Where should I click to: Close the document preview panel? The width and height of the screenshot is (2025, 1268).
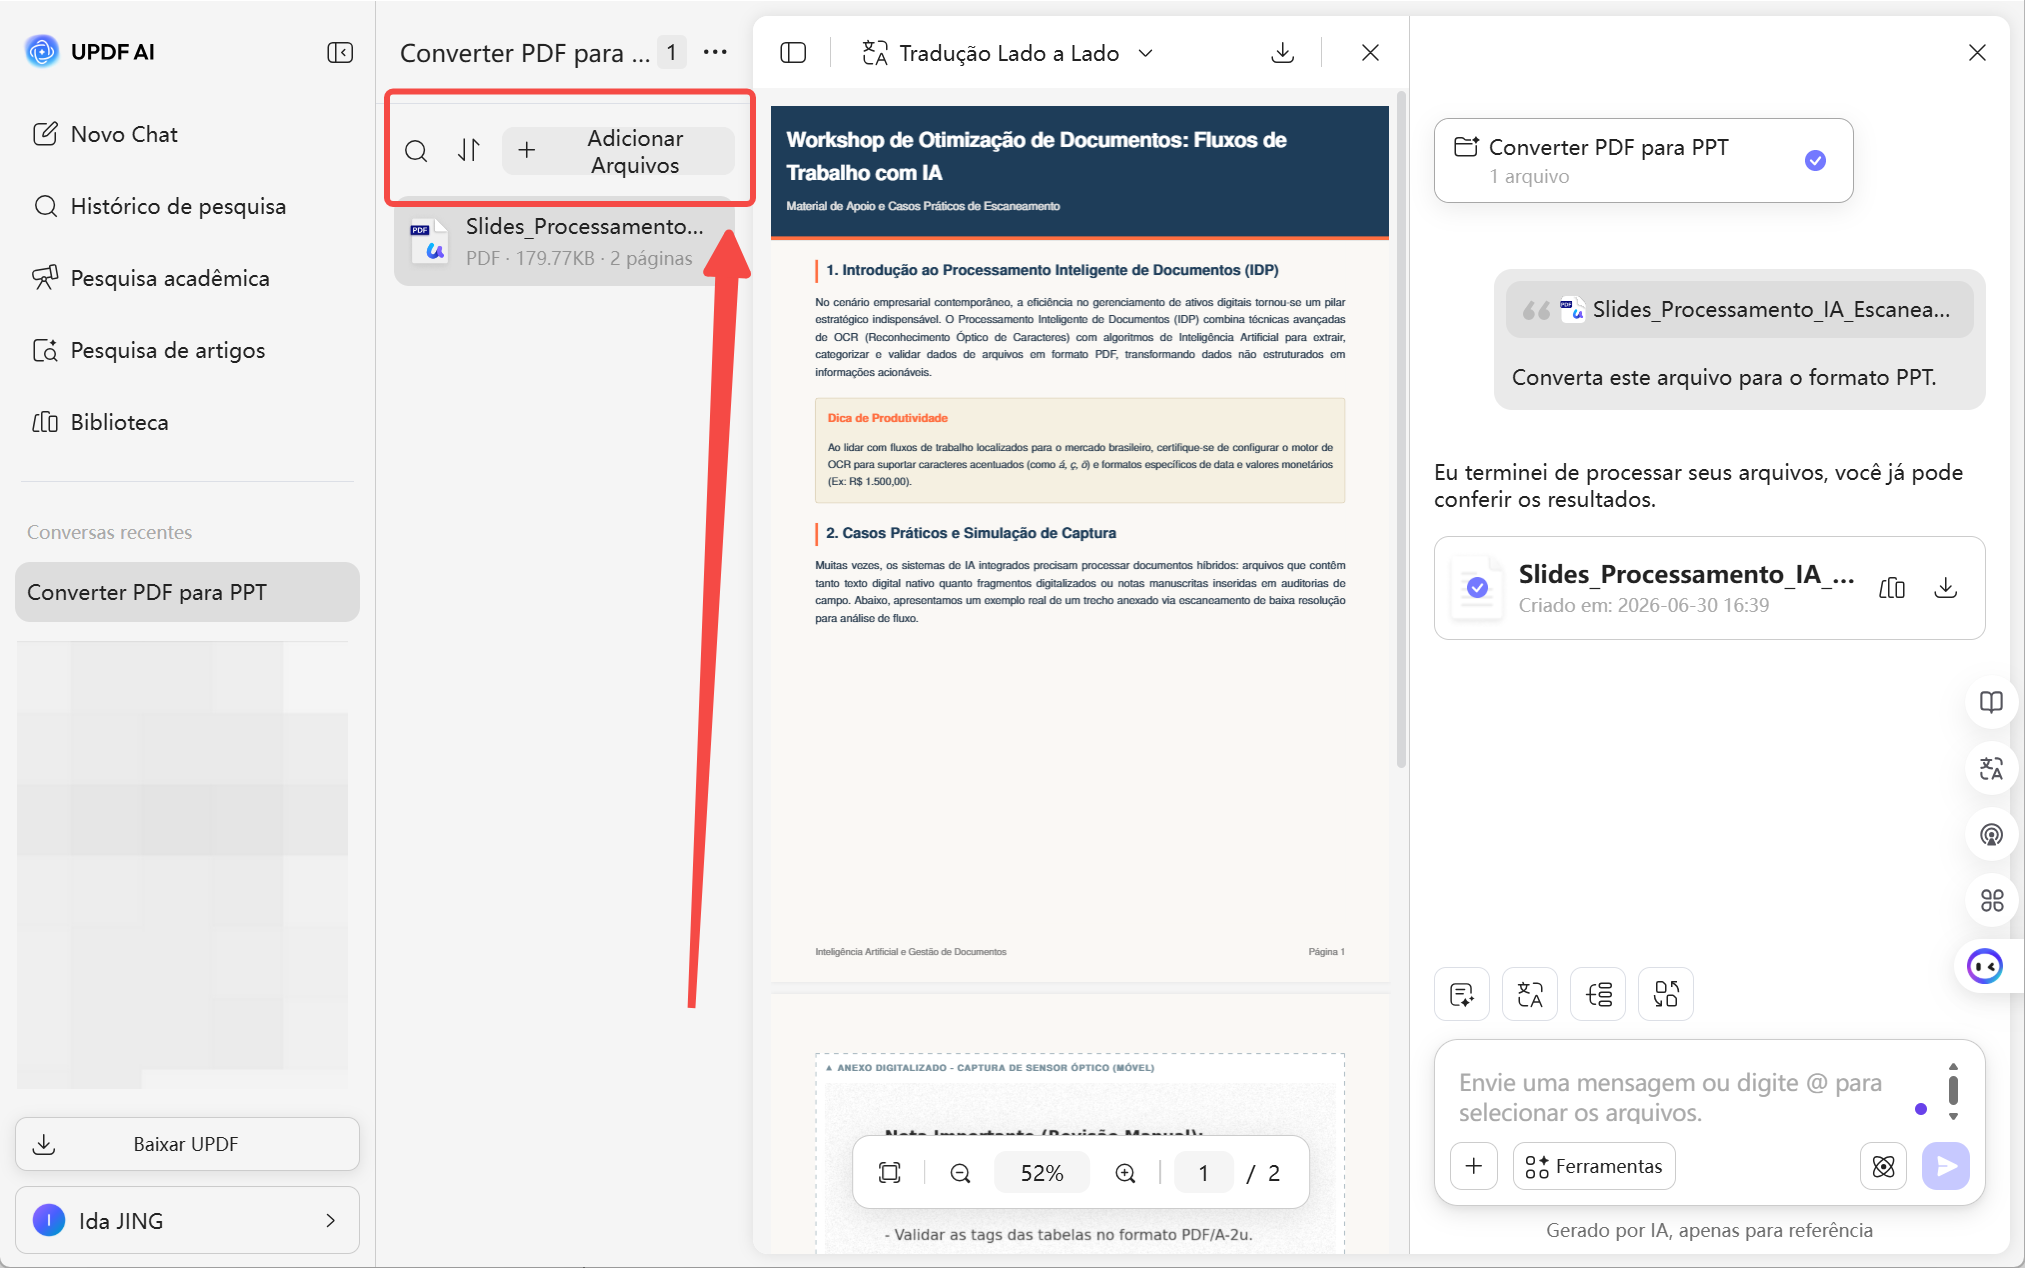[1370, 52]
